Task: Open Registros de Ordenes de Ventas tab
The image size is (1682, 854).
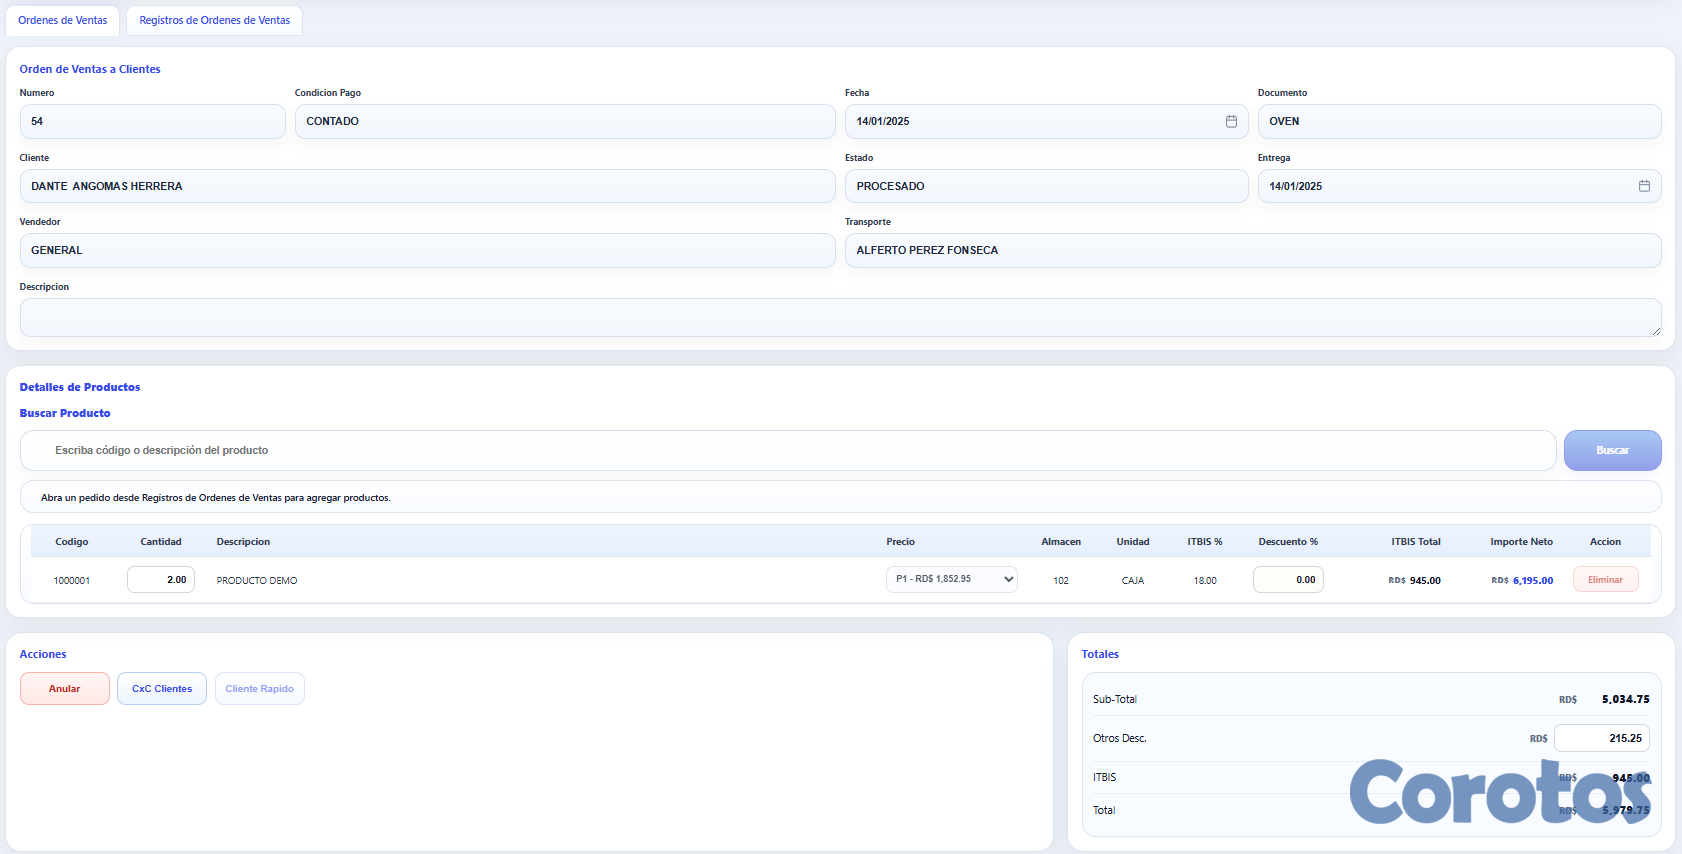Action: click(x=214, y=20)
